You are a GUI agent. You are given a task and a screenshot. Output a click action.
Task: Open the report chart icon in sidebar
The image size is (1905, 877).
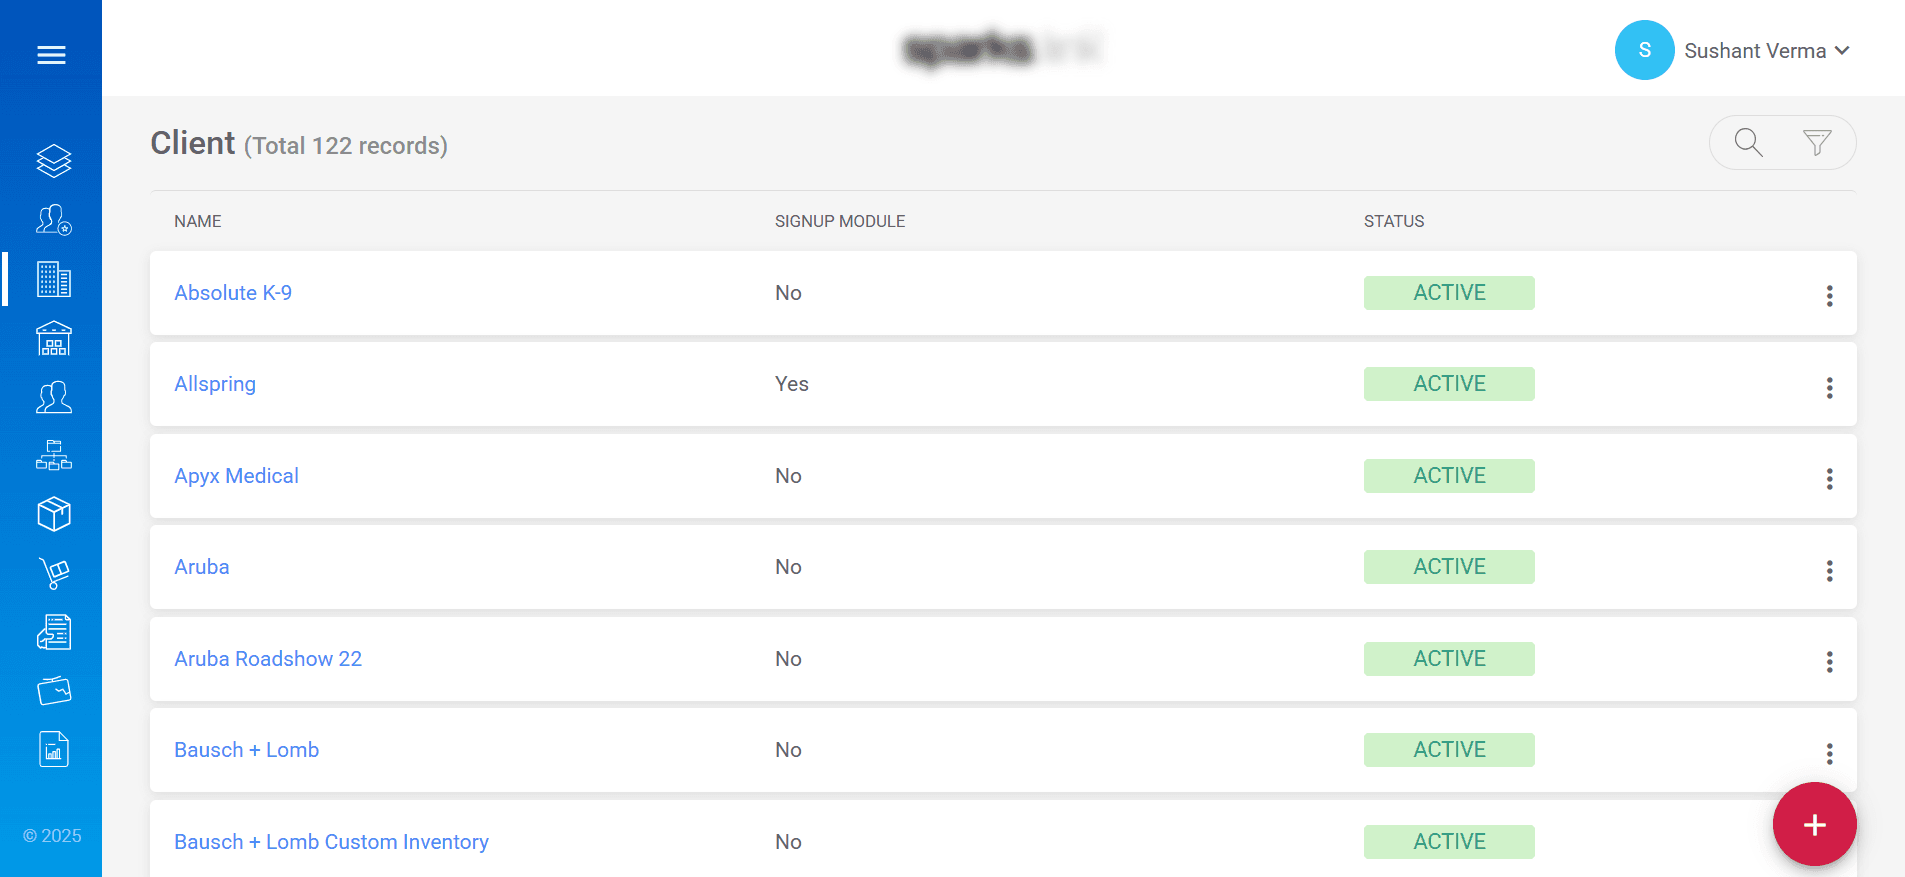pos(53,748)
